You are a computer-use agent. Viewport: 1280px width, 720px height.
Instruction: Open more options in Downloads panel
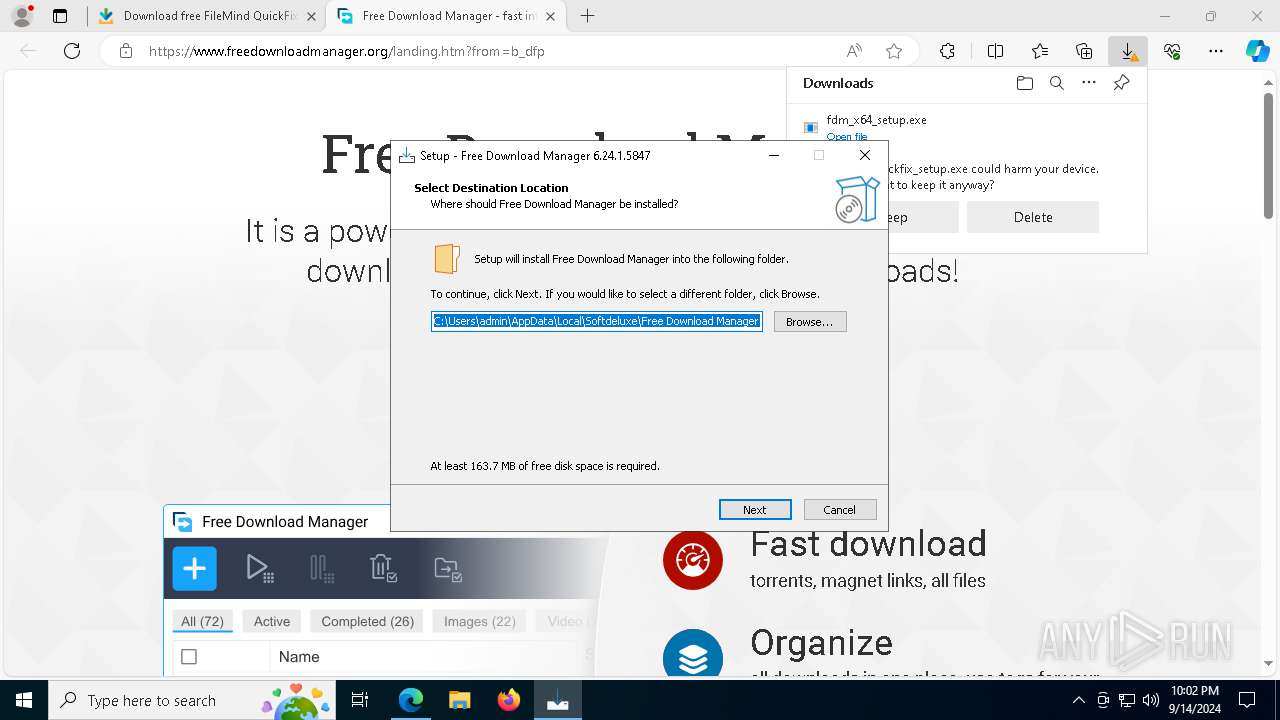[1089, 83]
